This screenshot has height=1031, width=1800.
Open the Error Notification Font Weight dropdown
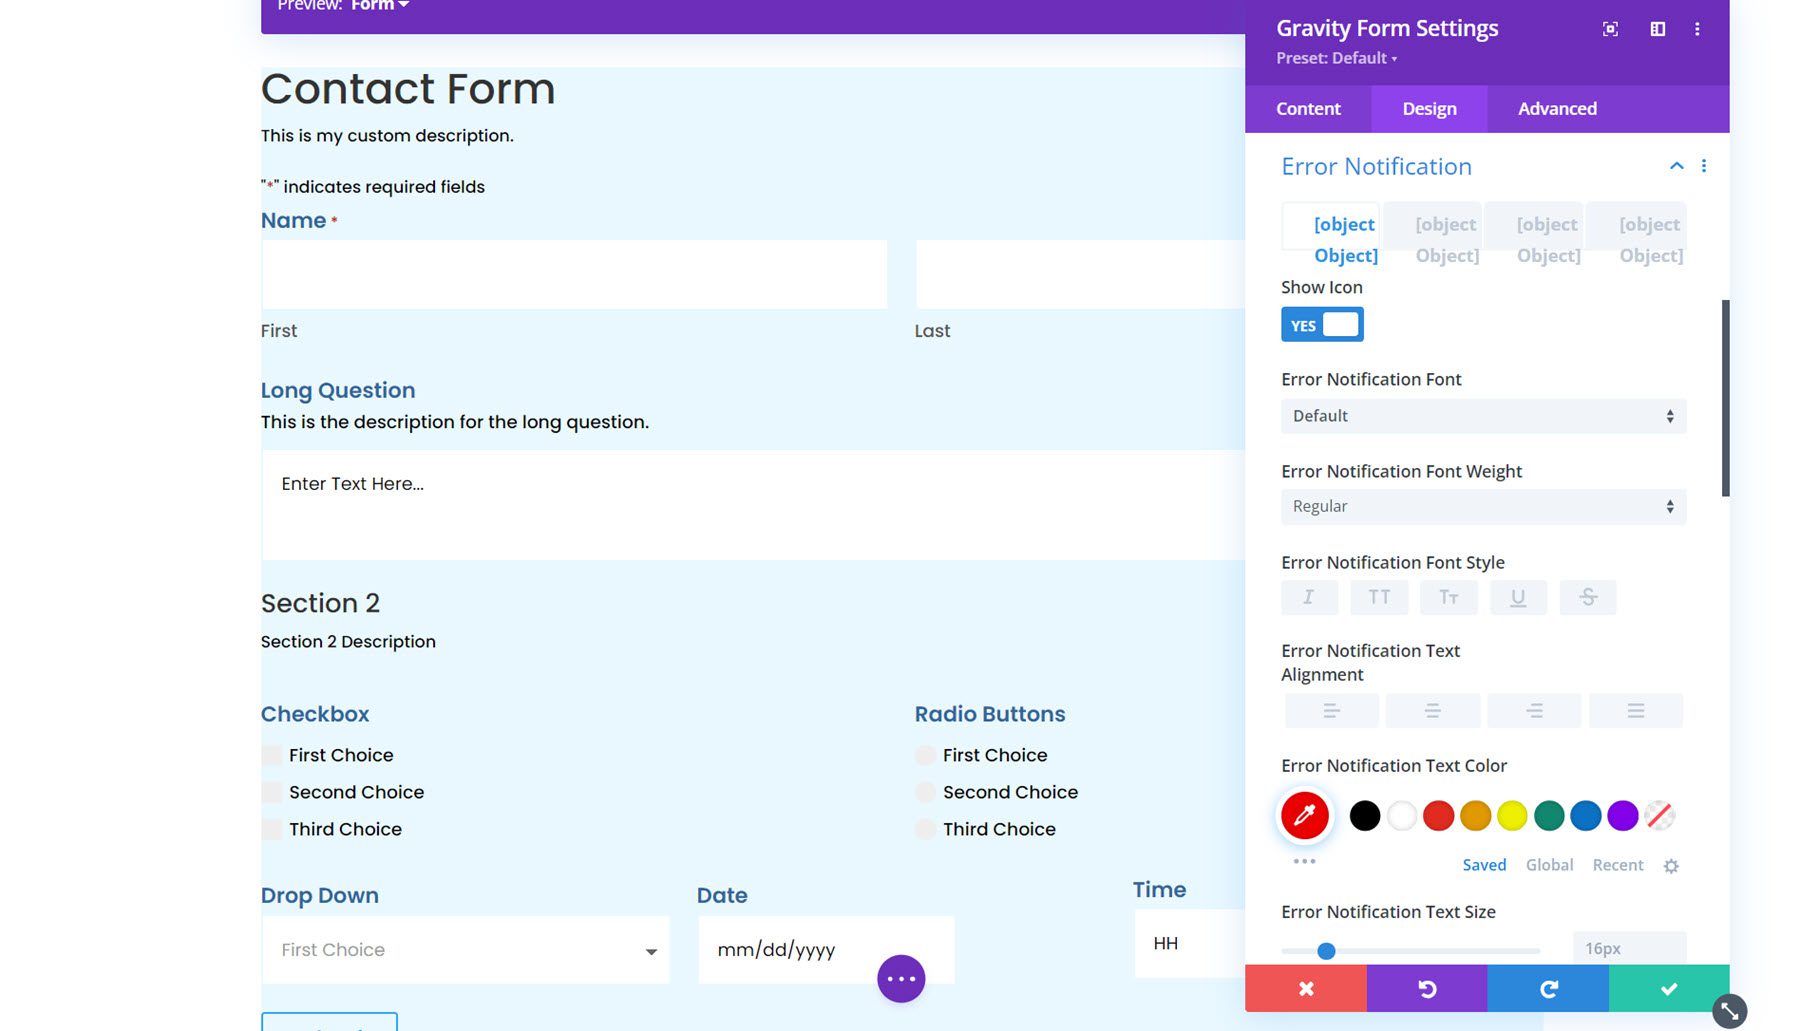(1482, 506)
